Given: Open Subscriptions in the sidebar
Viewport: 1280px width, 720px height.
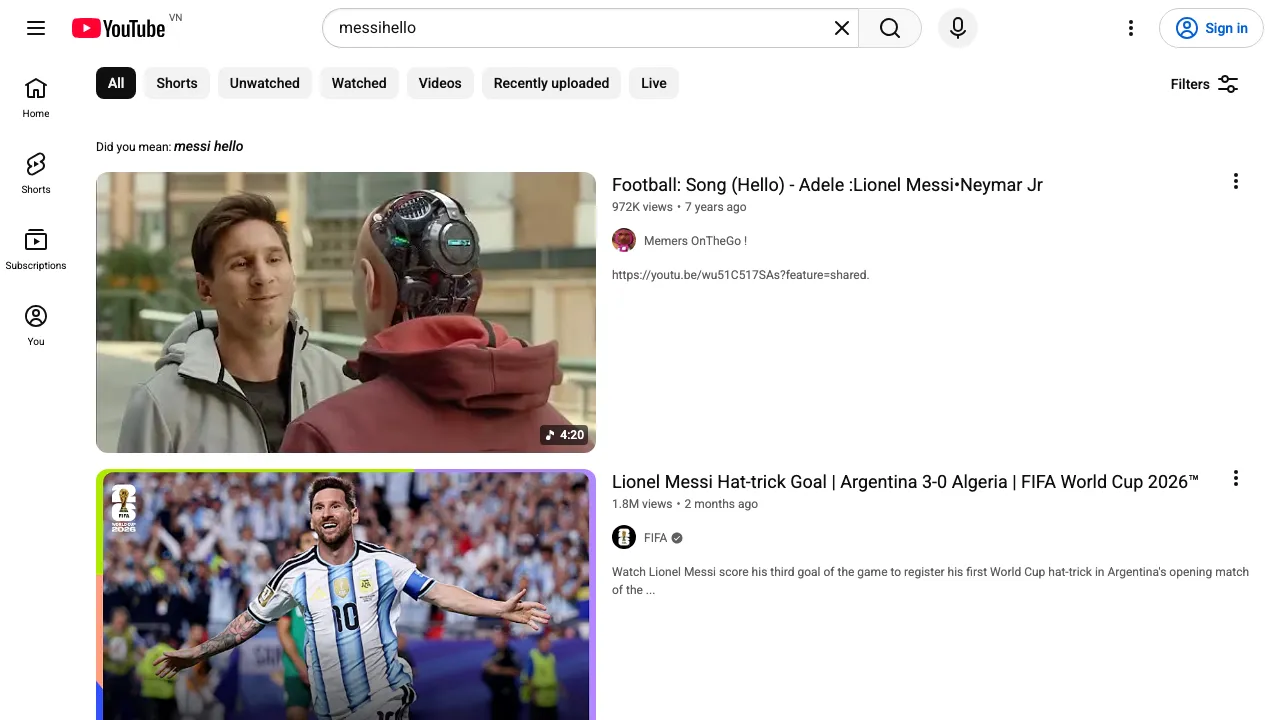Looking at the screenshot, I should [x=36, y=250].
